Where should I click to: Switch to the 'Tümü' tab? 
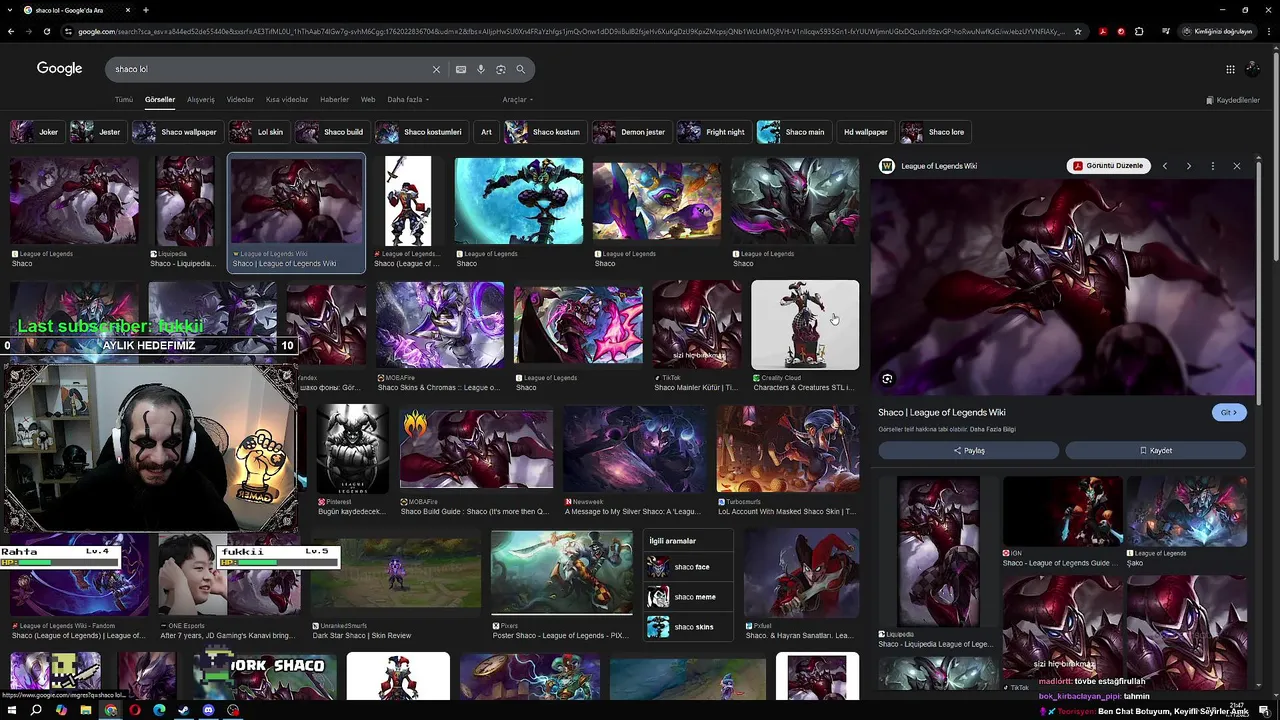[123, 100]
